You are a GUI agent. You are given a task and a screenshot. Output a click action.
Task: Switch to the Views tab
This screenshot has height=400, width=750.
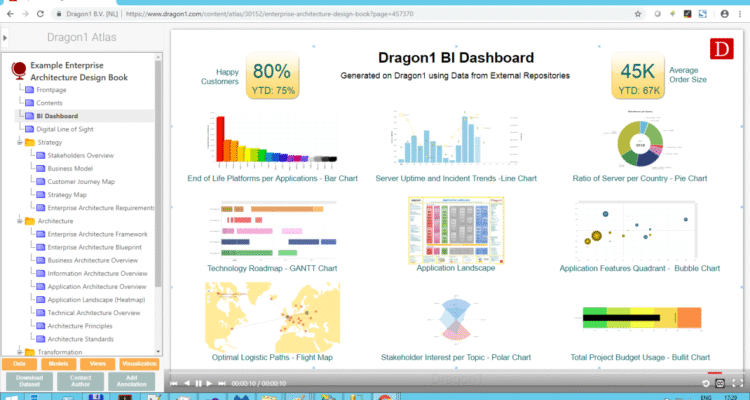[x=98, y=364]
